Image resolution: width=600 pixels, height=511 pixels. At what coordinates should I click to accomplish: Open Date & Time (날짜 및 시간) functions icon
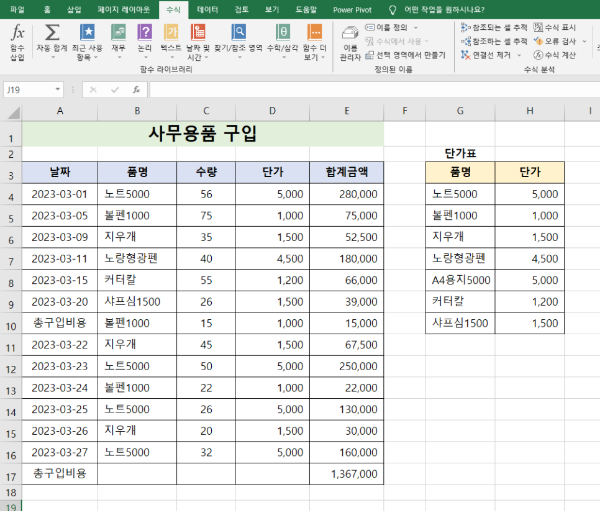pyautogui.click(x=198, y=32)
